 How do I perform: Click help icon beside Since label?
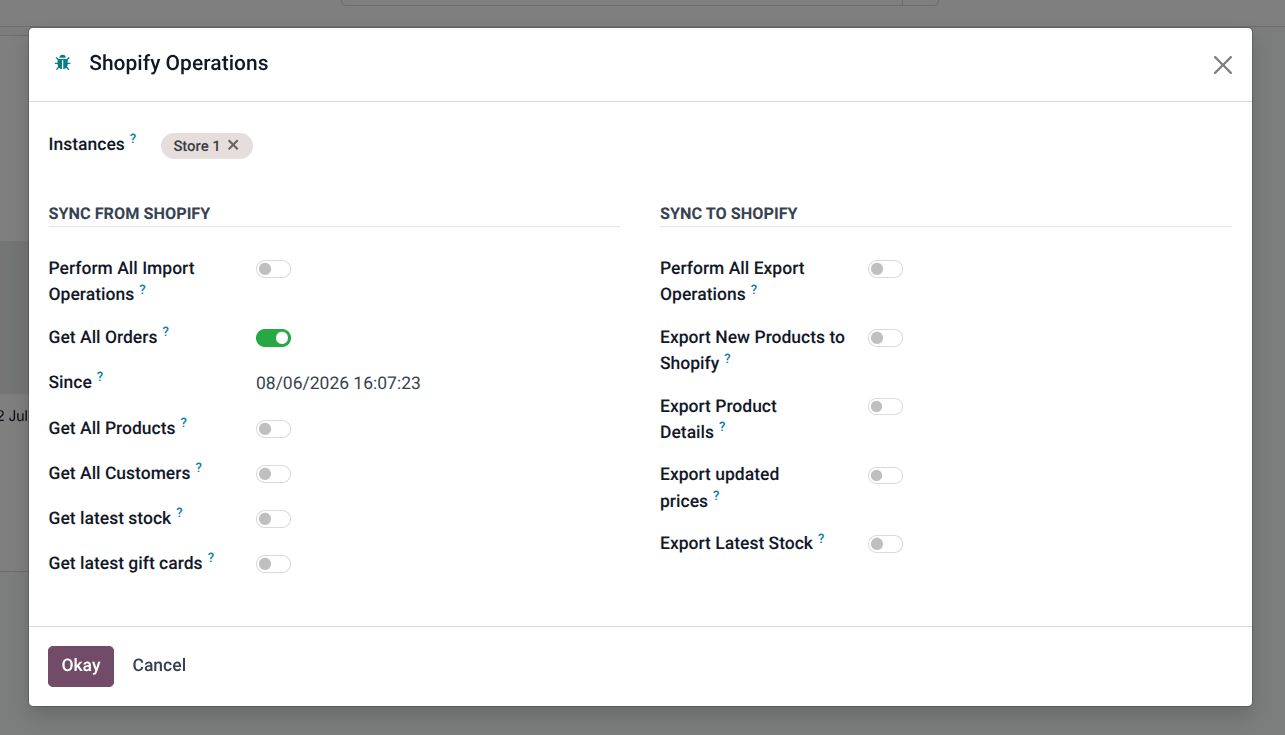100,376
